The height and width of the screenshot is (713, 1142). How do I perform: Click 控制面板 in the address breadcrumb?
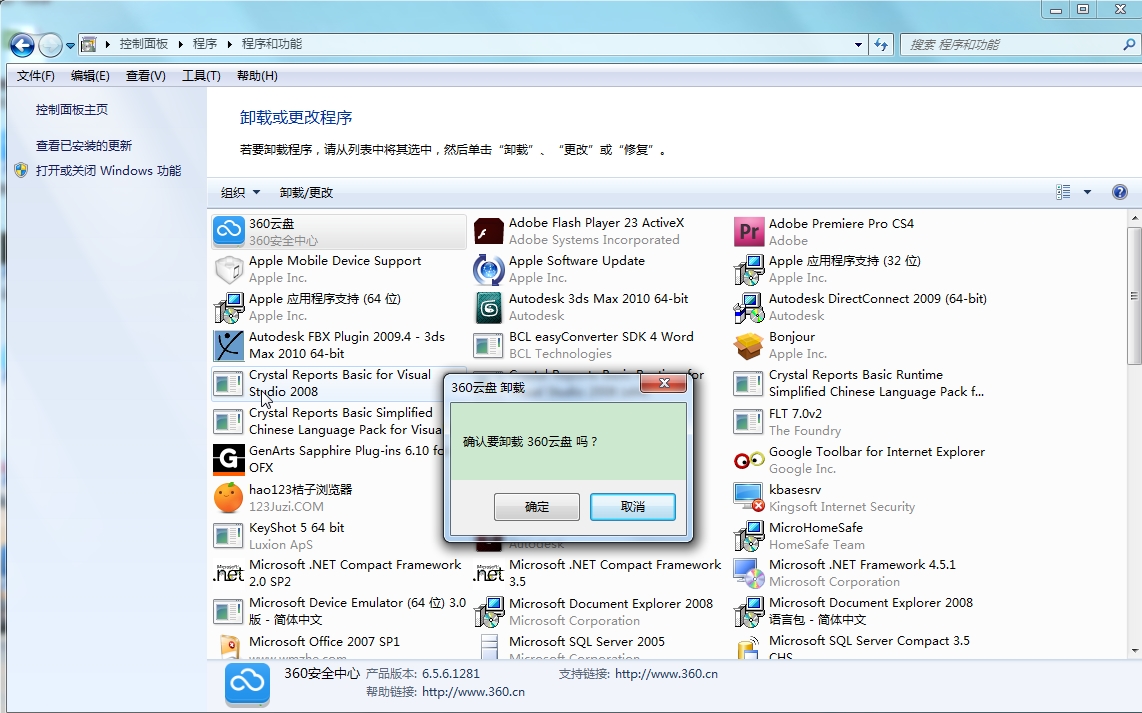tap(144, 44)
